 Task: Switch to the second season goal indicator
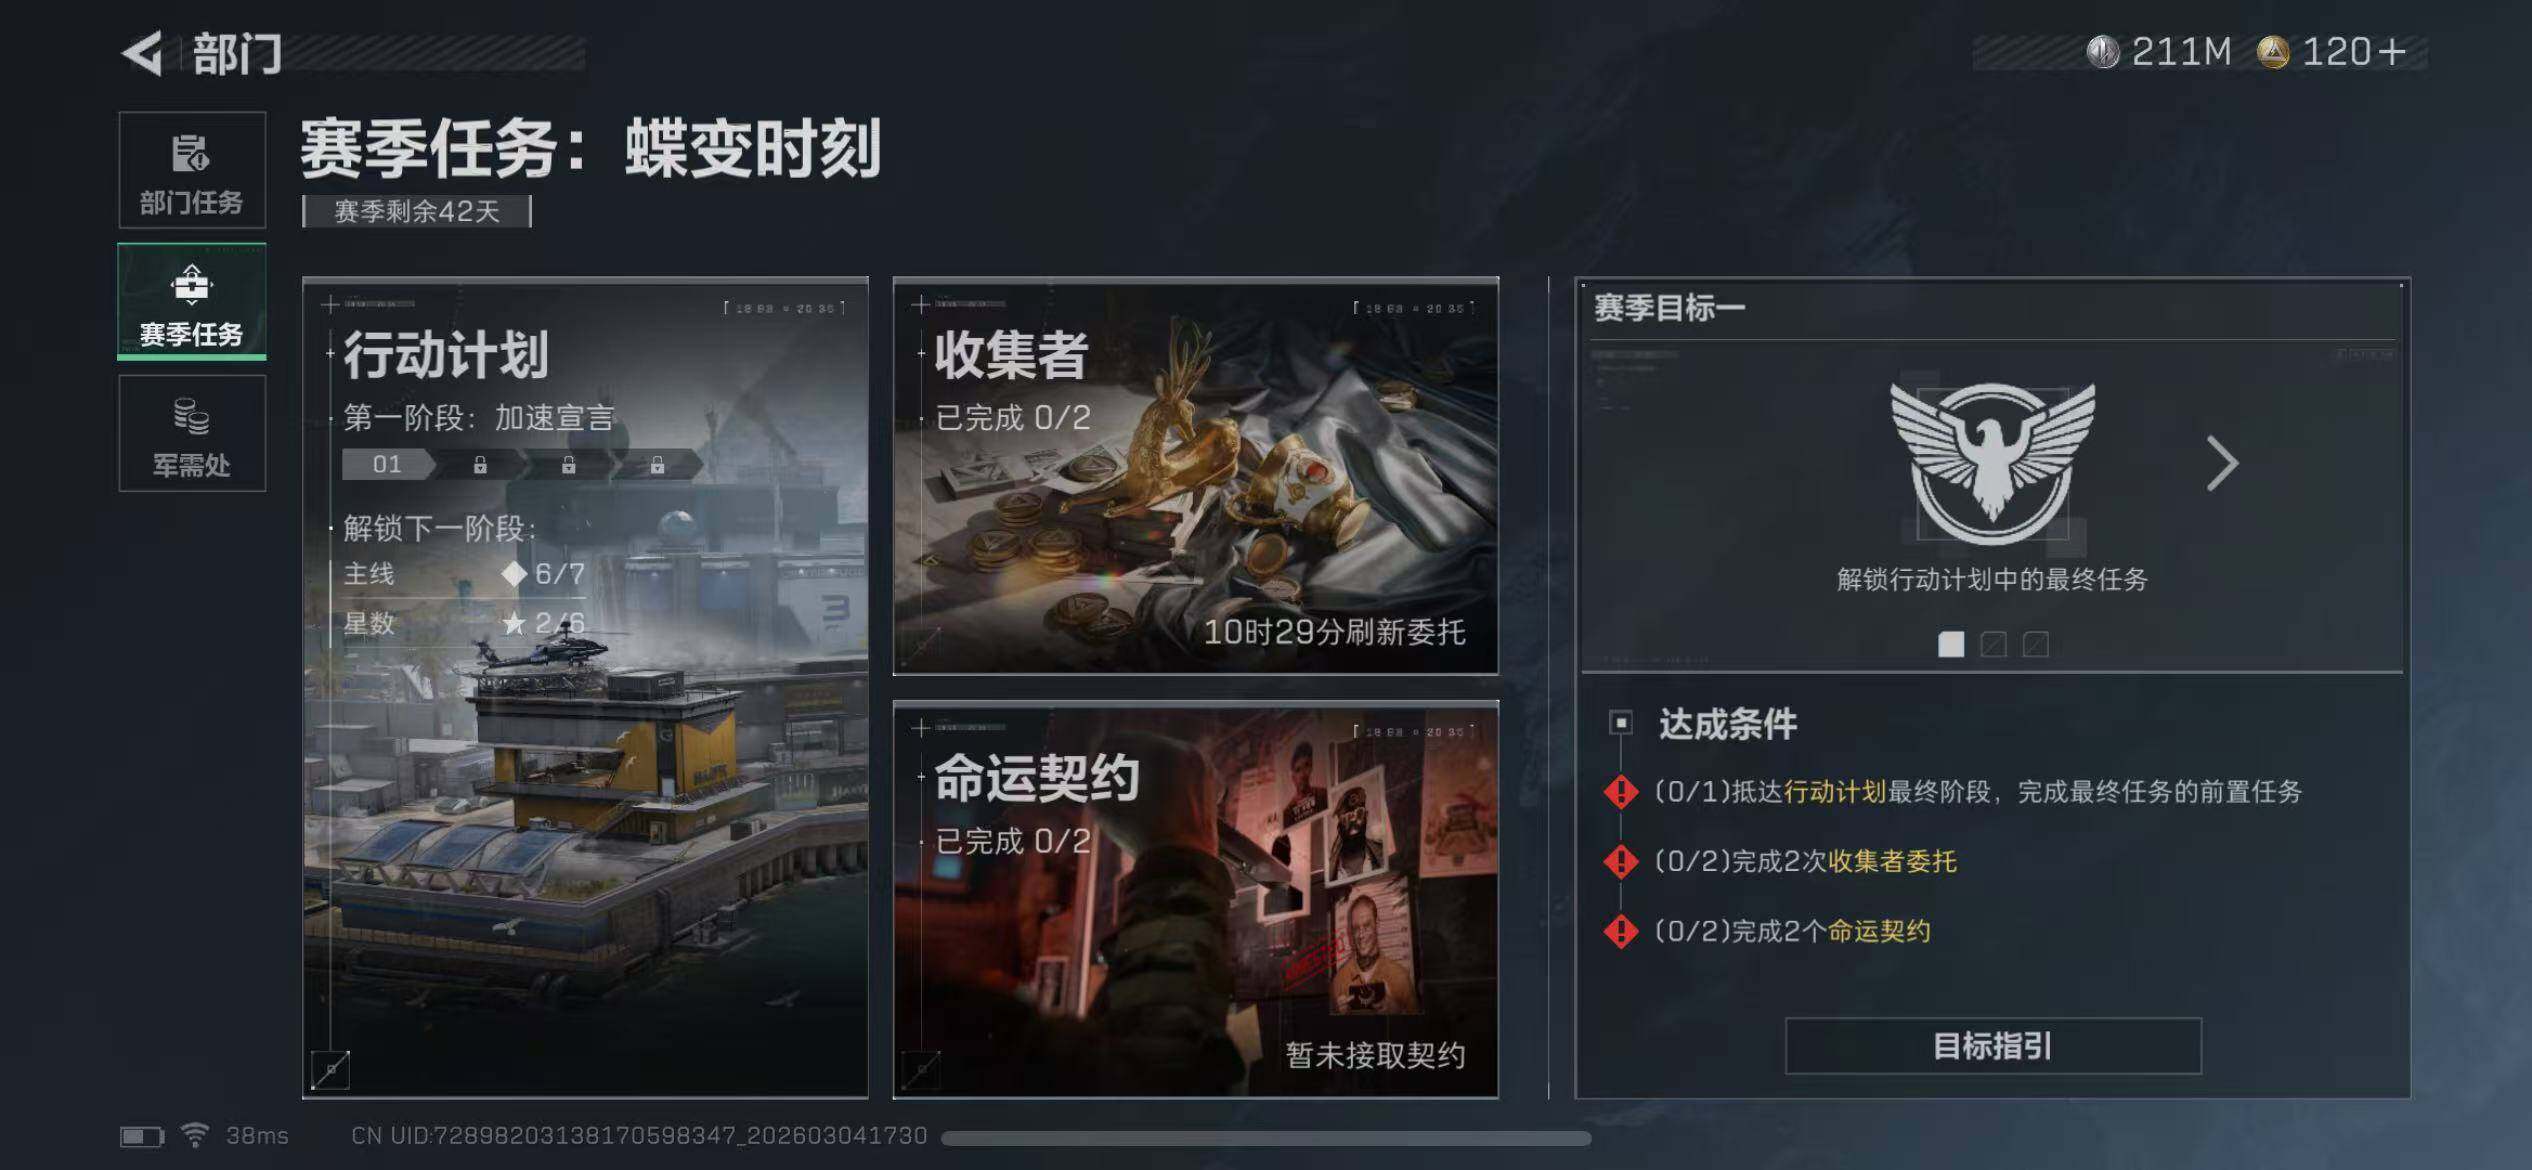click(x=1993, y=644)
